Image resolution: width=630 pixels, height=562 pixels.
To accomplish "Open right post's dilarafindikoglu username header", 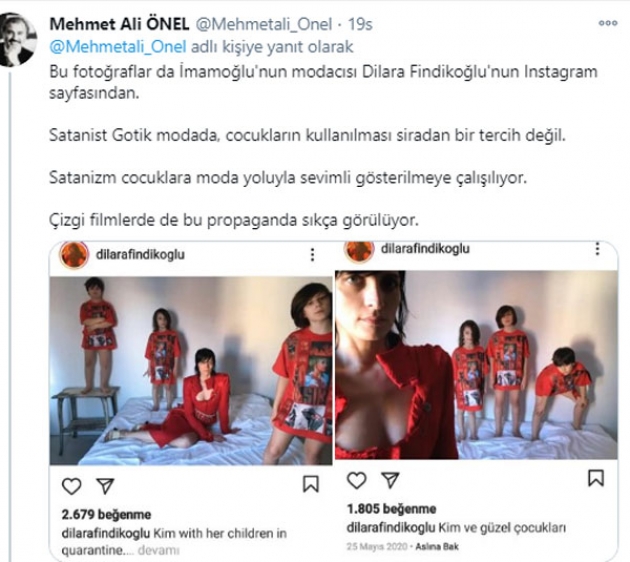I will click(425, 249).
